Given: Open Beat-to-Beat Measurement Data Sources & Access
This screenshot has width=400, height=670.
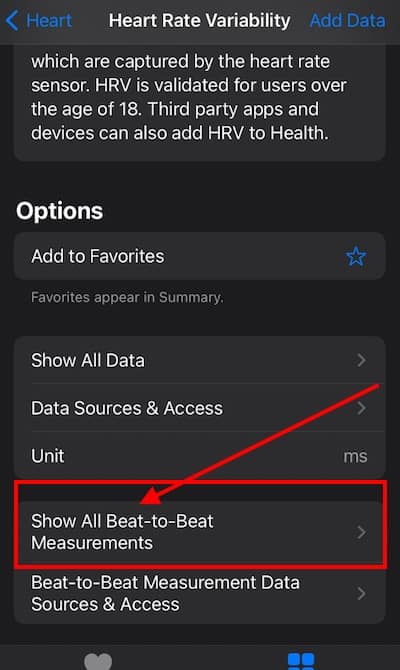Looking at the screenshot, I should tap(200, 594).
